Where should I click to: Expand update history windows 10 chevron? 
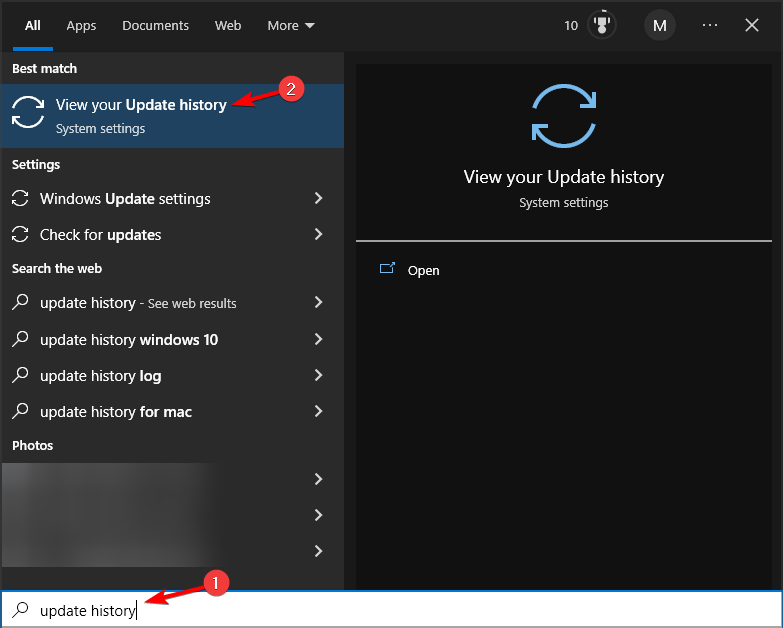point(318,339)
